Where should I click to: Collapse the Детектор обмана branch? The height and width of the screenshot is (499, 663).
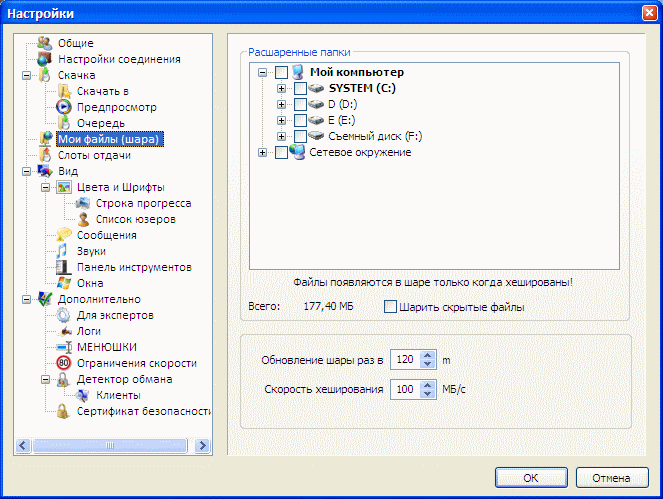click(x=46, y=379)
